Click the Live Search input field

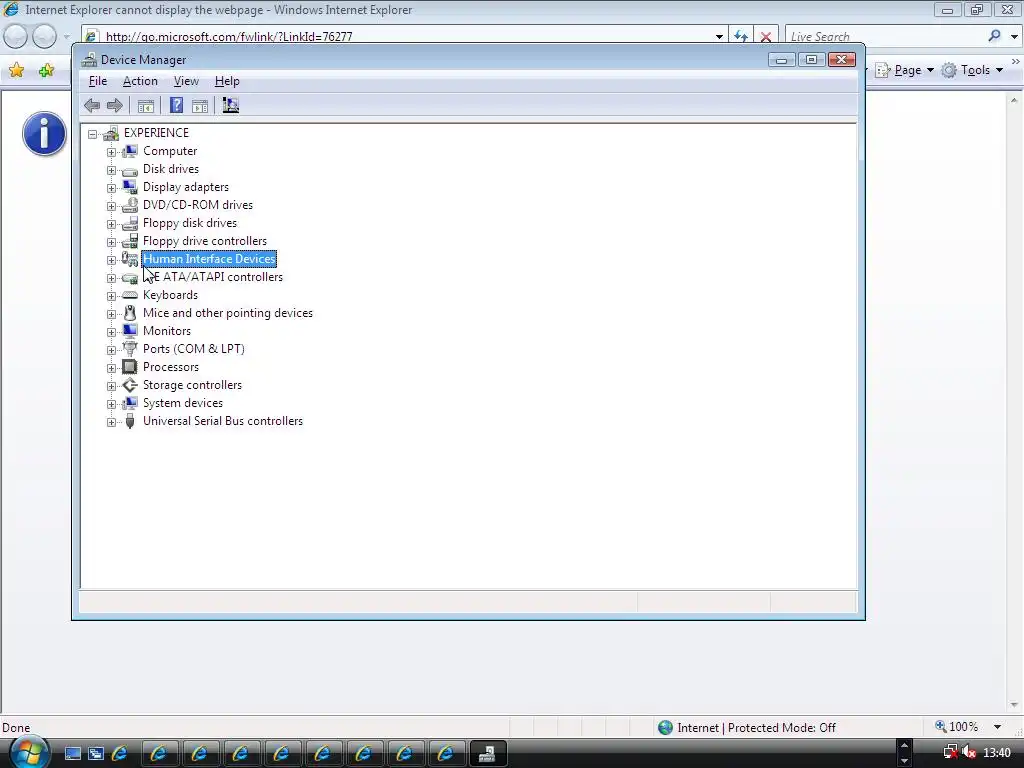884,37
